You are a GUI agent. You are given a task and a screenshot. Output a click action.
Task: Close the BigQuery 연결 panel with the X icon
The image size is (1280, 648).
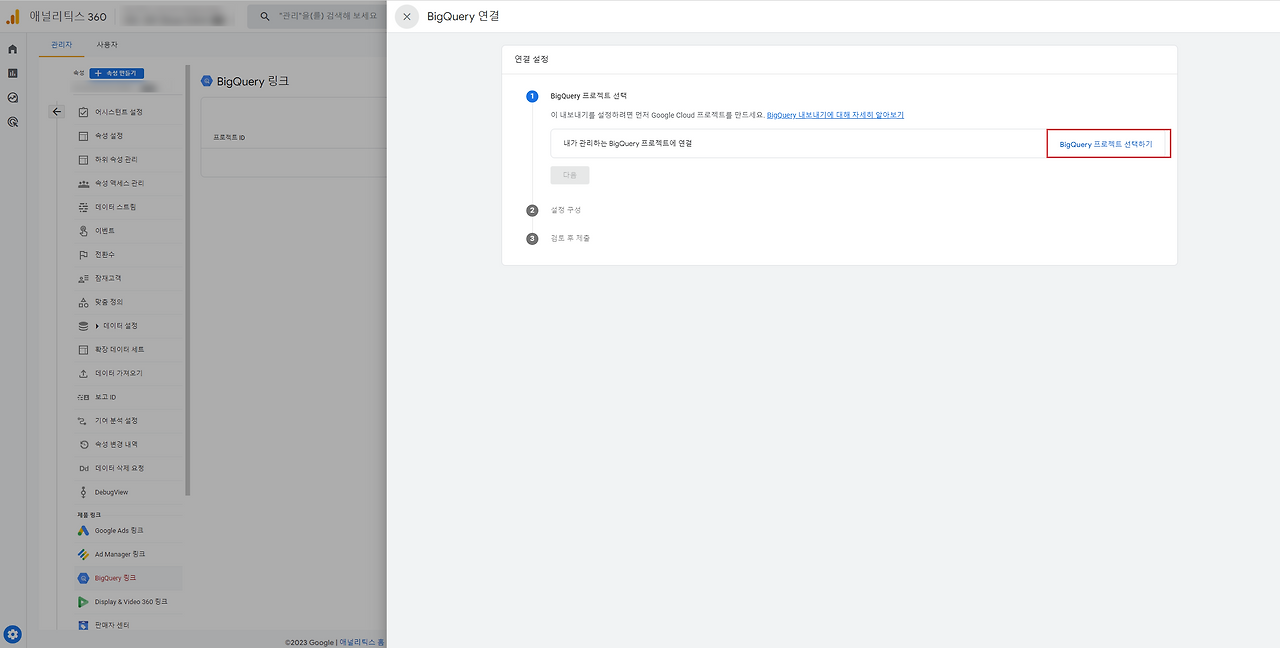[x=407, y=17]
